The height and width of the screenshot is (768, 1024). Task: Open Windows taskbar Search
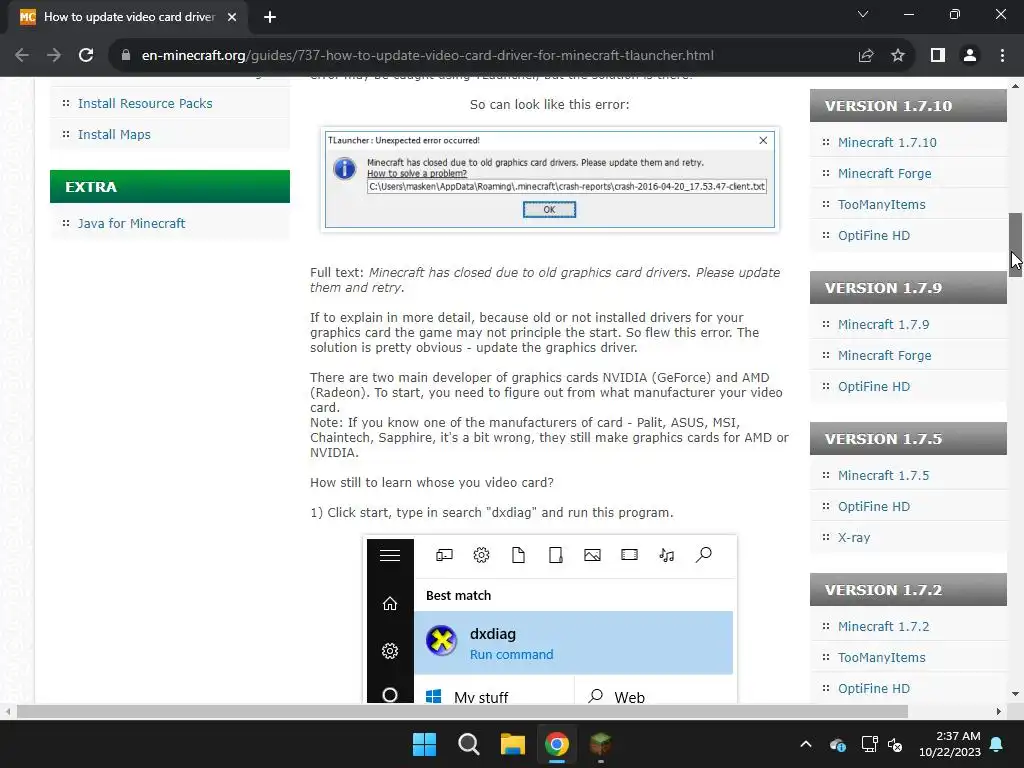click(468, 744)
